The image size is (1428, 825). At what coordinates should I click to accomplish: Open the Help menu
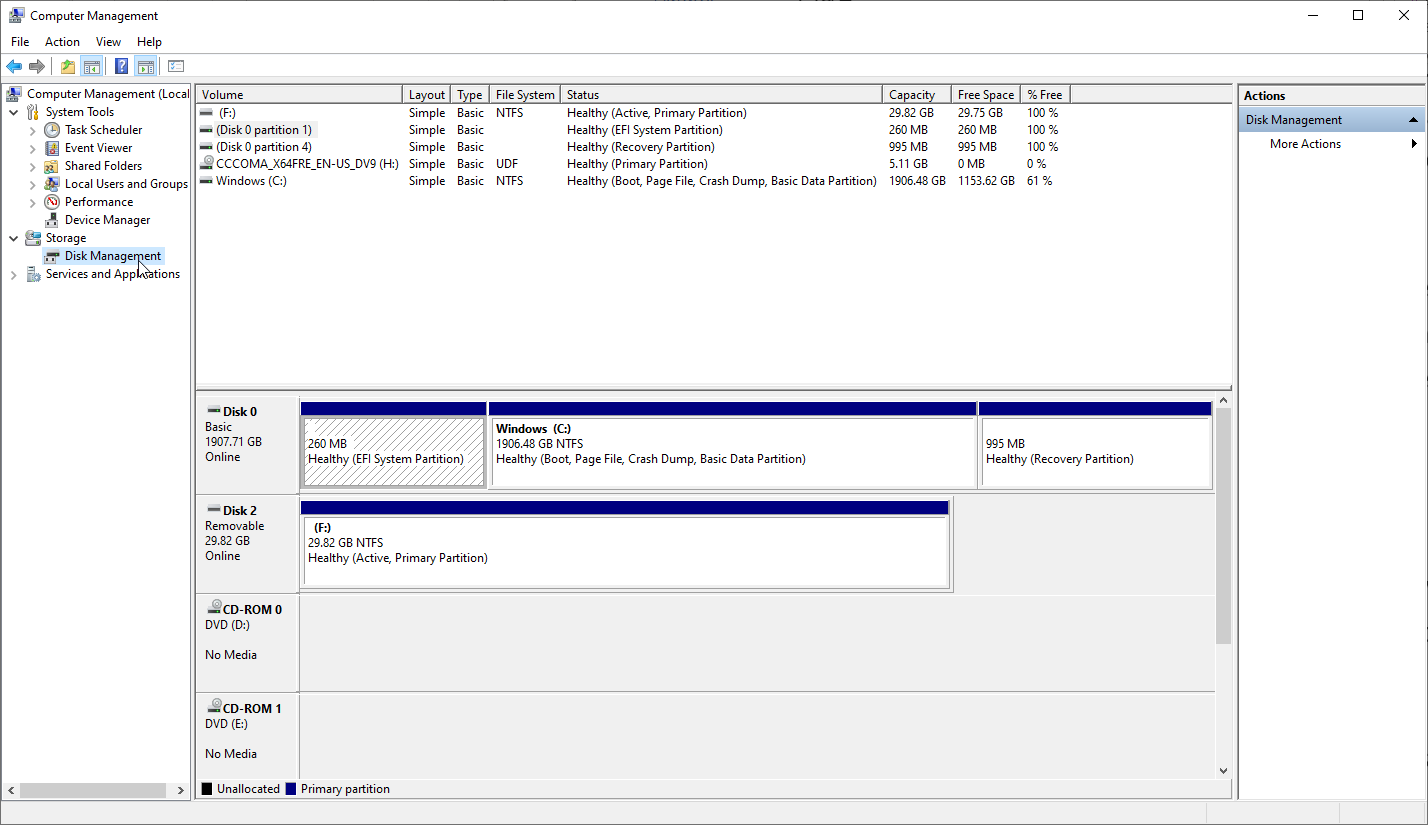tap(149, 42)
